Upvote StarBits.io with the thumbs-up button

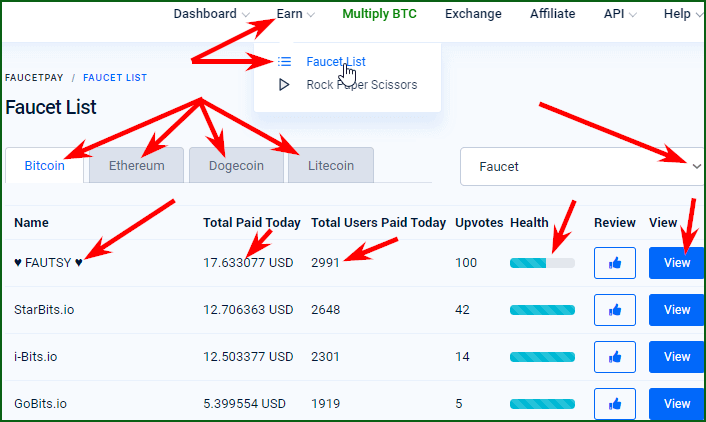point(615,310)
